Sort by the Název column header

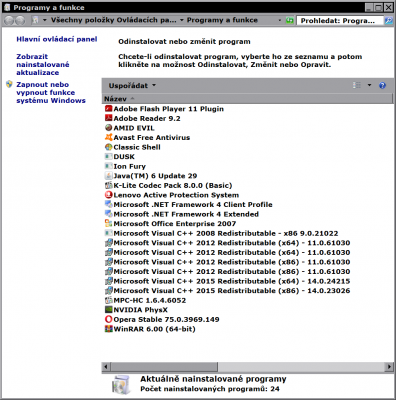click(247, 99)
